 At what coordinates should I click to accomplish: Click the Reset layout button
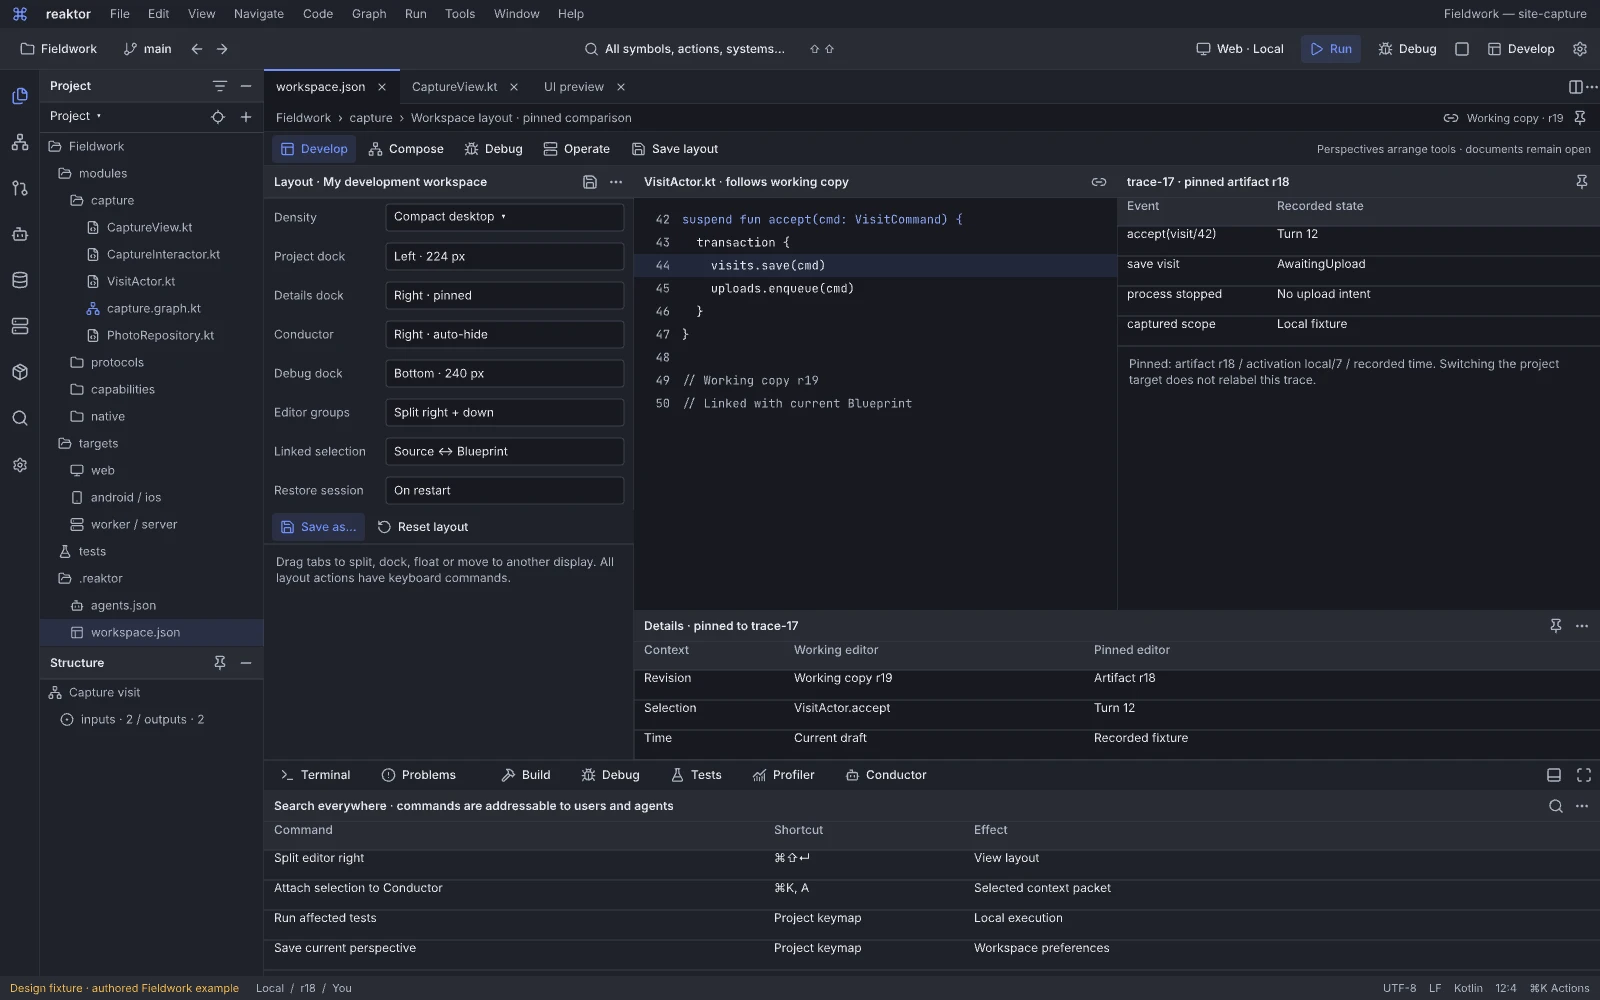423,527
